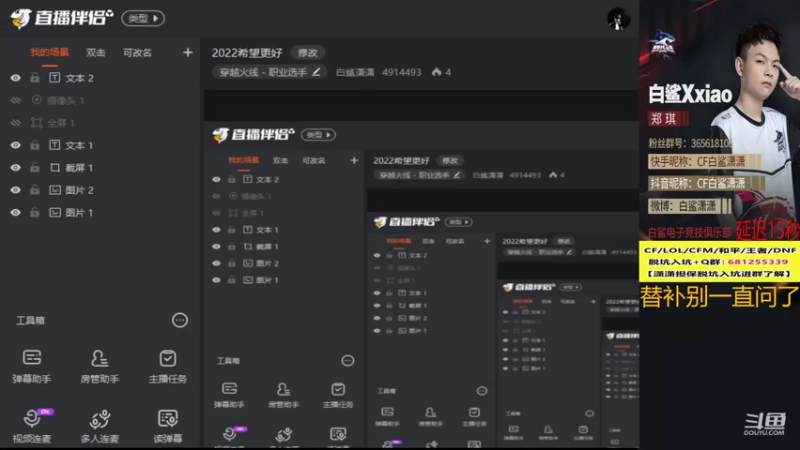Open the 工具箱 more options circle

click(x=180, y=320)
